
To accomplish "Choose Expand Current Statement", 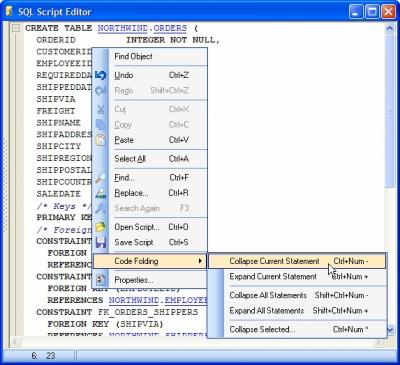I will [x=297, y=277].
